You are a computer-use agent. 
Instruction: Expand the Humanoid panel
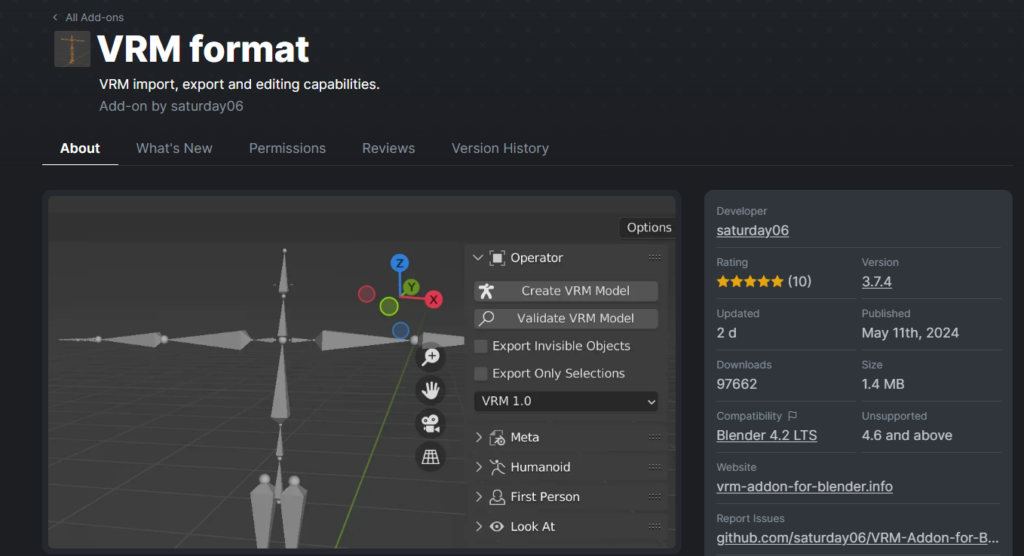click(x=479, y=467)
